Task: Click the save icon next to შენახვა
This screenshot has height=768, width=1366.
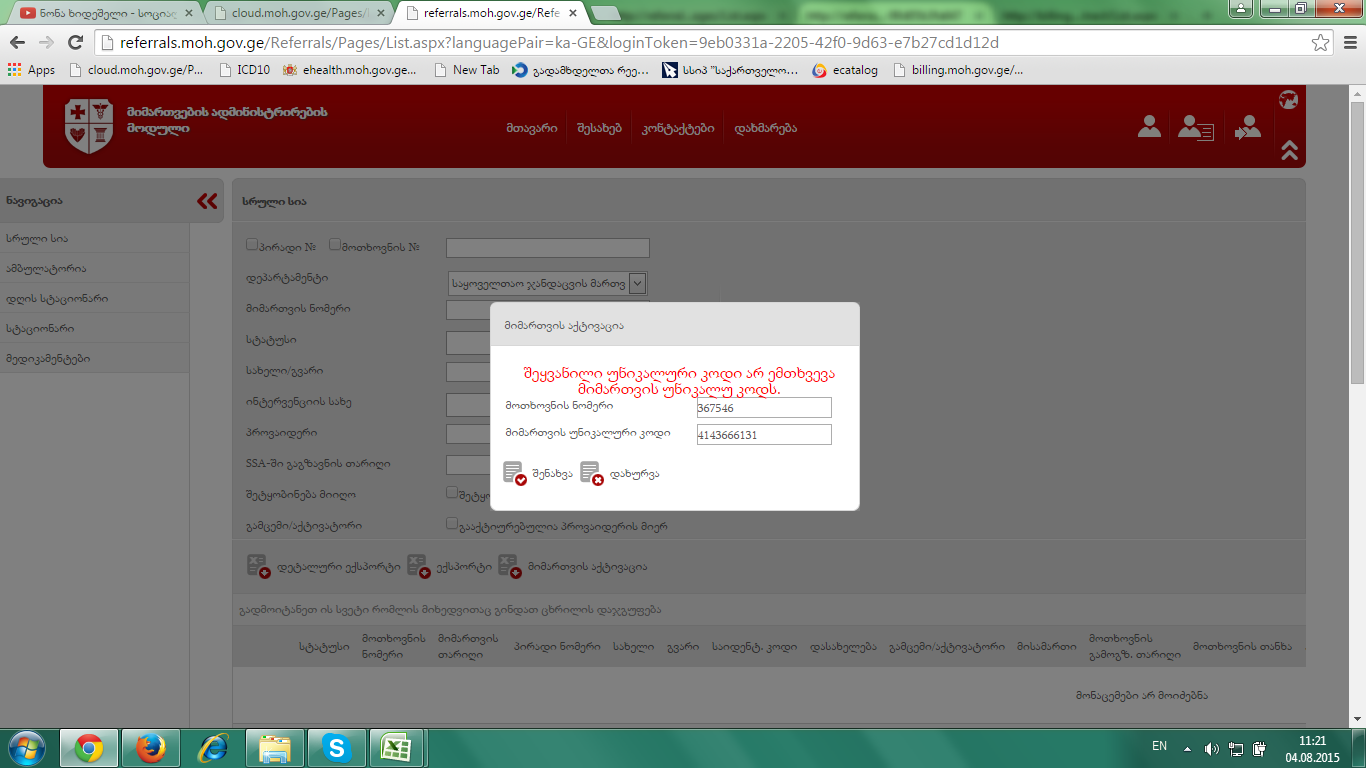Action: pos(514,474)
